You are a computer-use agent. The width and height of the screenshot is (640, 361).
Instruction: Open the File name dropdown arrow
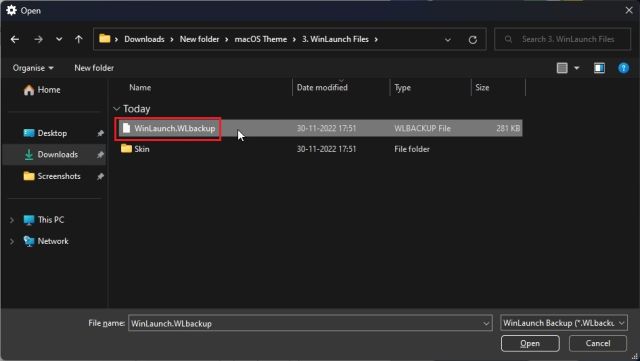point(486,323)
